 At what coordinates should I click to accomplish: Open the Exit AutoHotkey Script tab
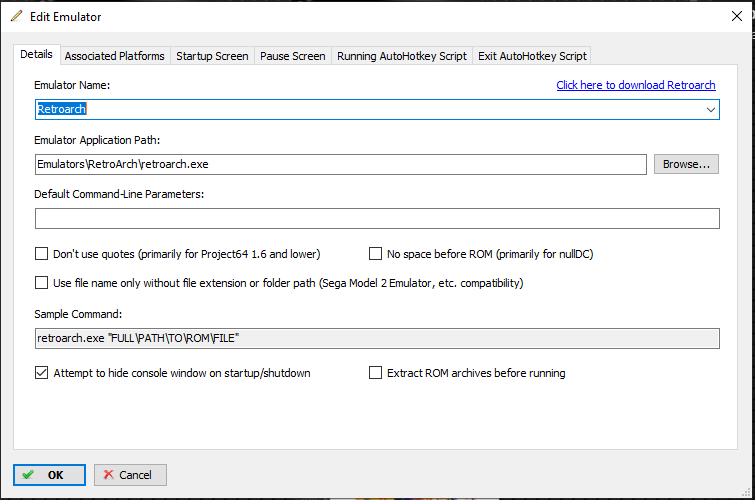(532, 56)
